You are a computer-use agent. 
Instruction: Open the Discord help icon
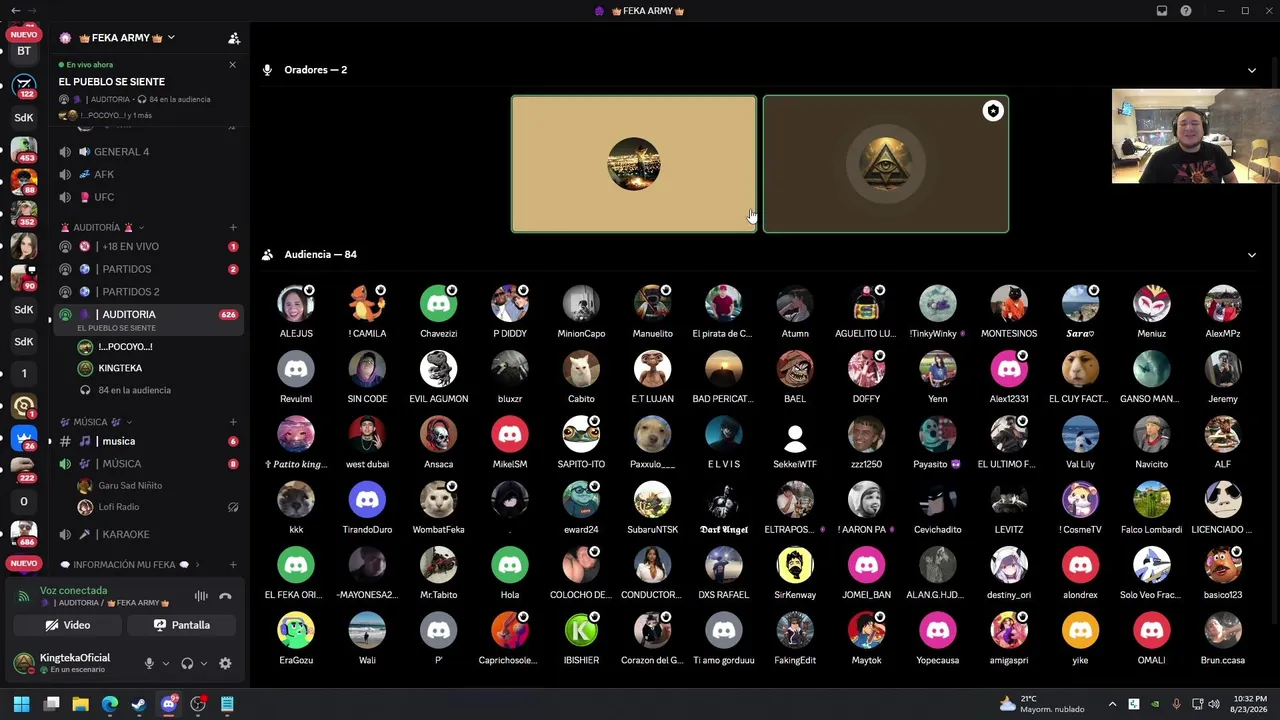(x=1186, y=11)
